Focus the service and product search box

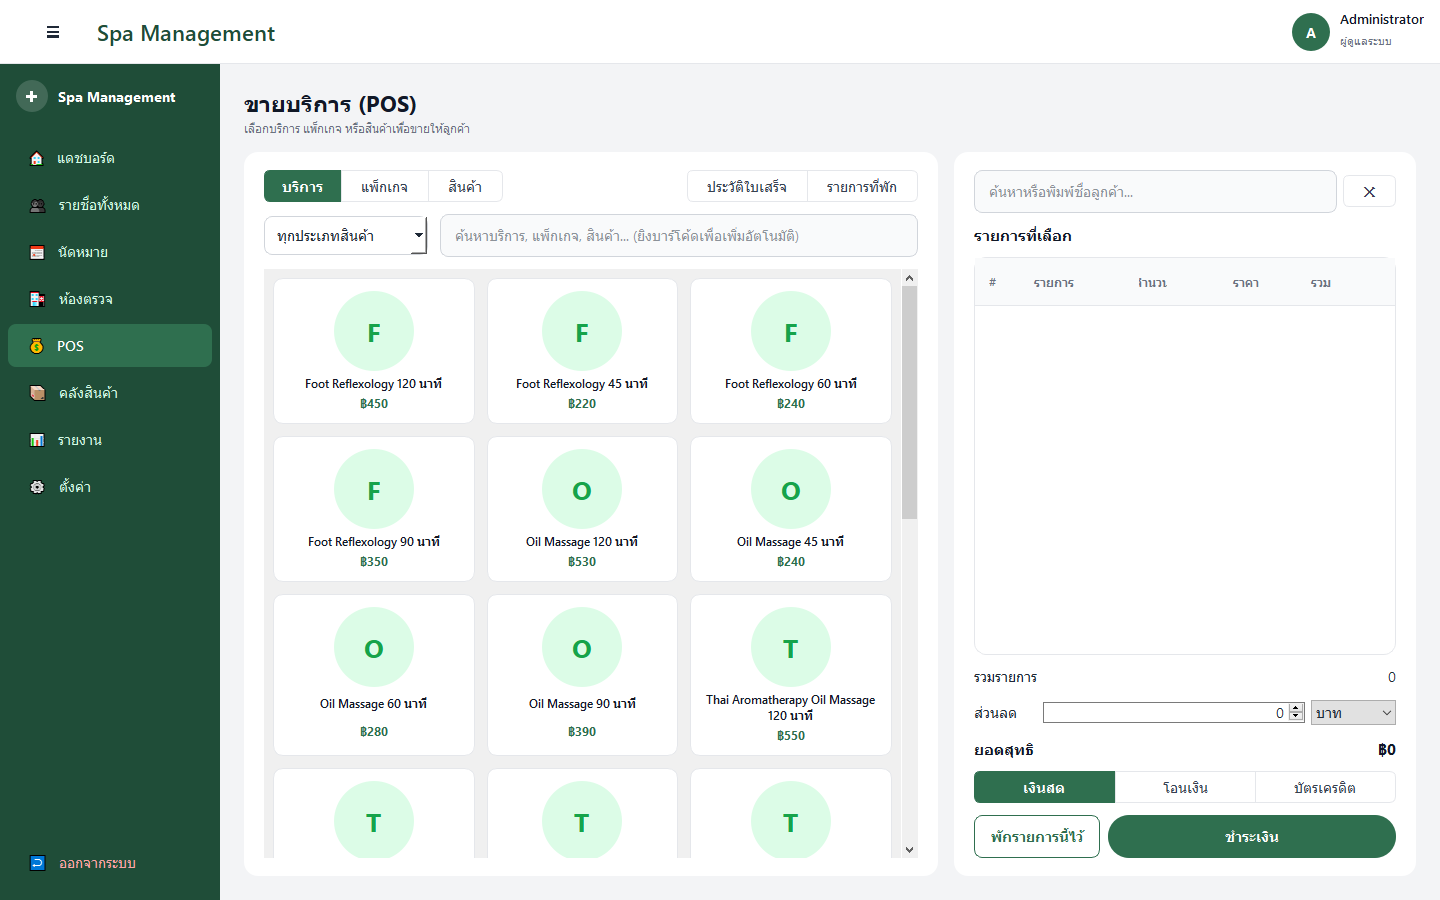(x=679, y=236)
